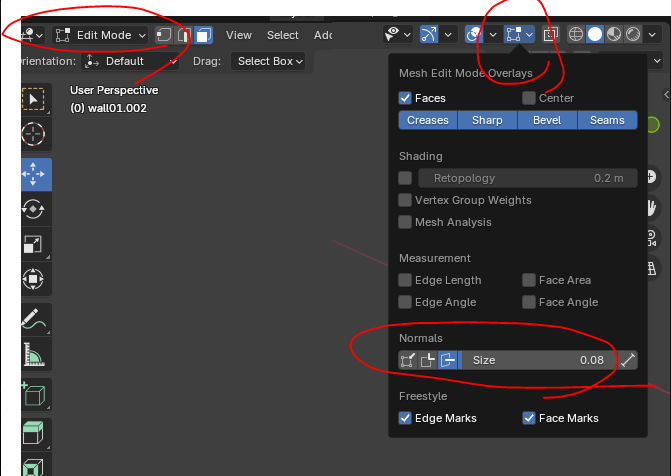Enable Edge Length measurement checkbox
This screenshot has width=671, height=476.
point(405,280)
